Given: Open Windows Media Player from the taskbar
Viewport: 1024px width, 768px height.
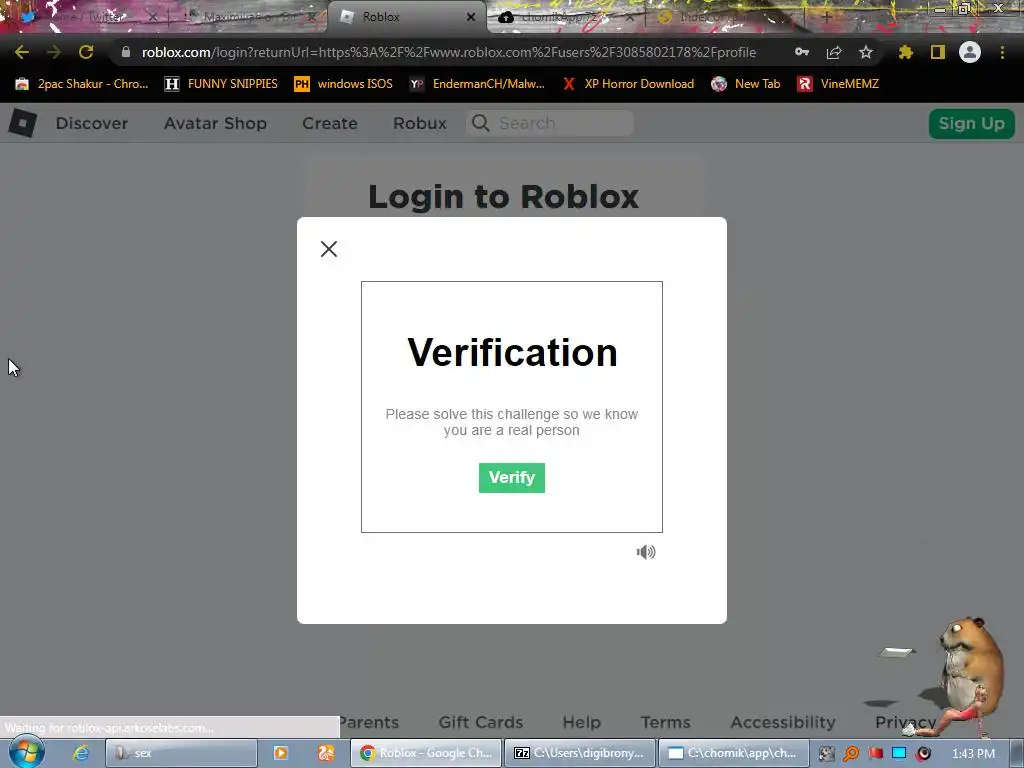Looking at the screenshot, I should (x=281, y=753).
